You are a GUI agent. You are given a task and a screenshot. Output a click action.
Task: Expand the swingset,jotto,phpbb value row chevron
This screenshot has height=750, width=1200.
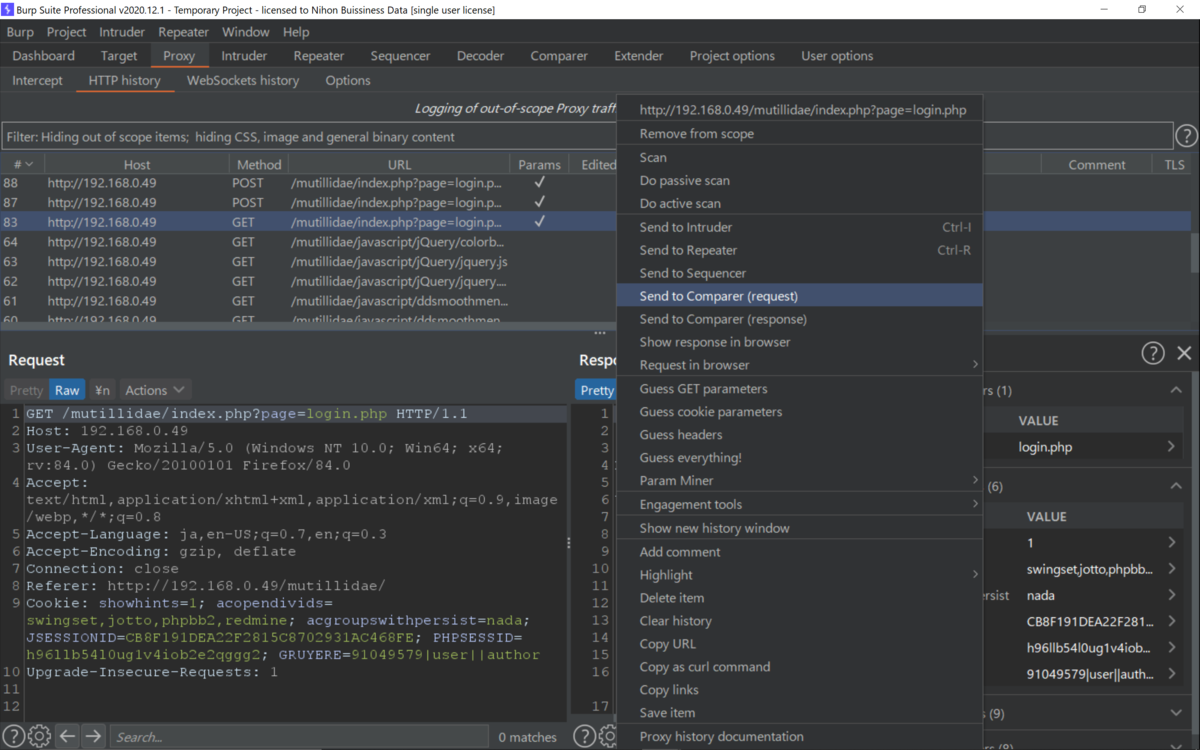point(1171,569)
